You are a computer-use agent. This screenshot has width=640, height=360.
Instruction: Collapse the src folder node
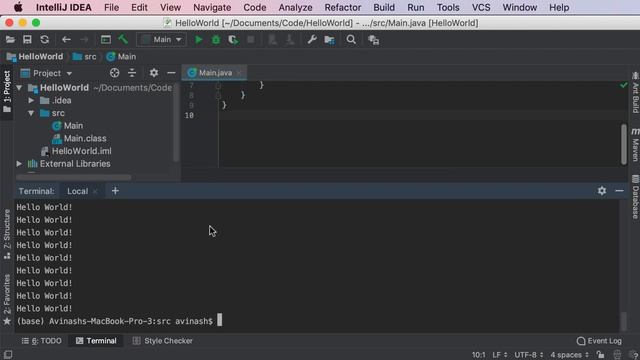point(31,113)
